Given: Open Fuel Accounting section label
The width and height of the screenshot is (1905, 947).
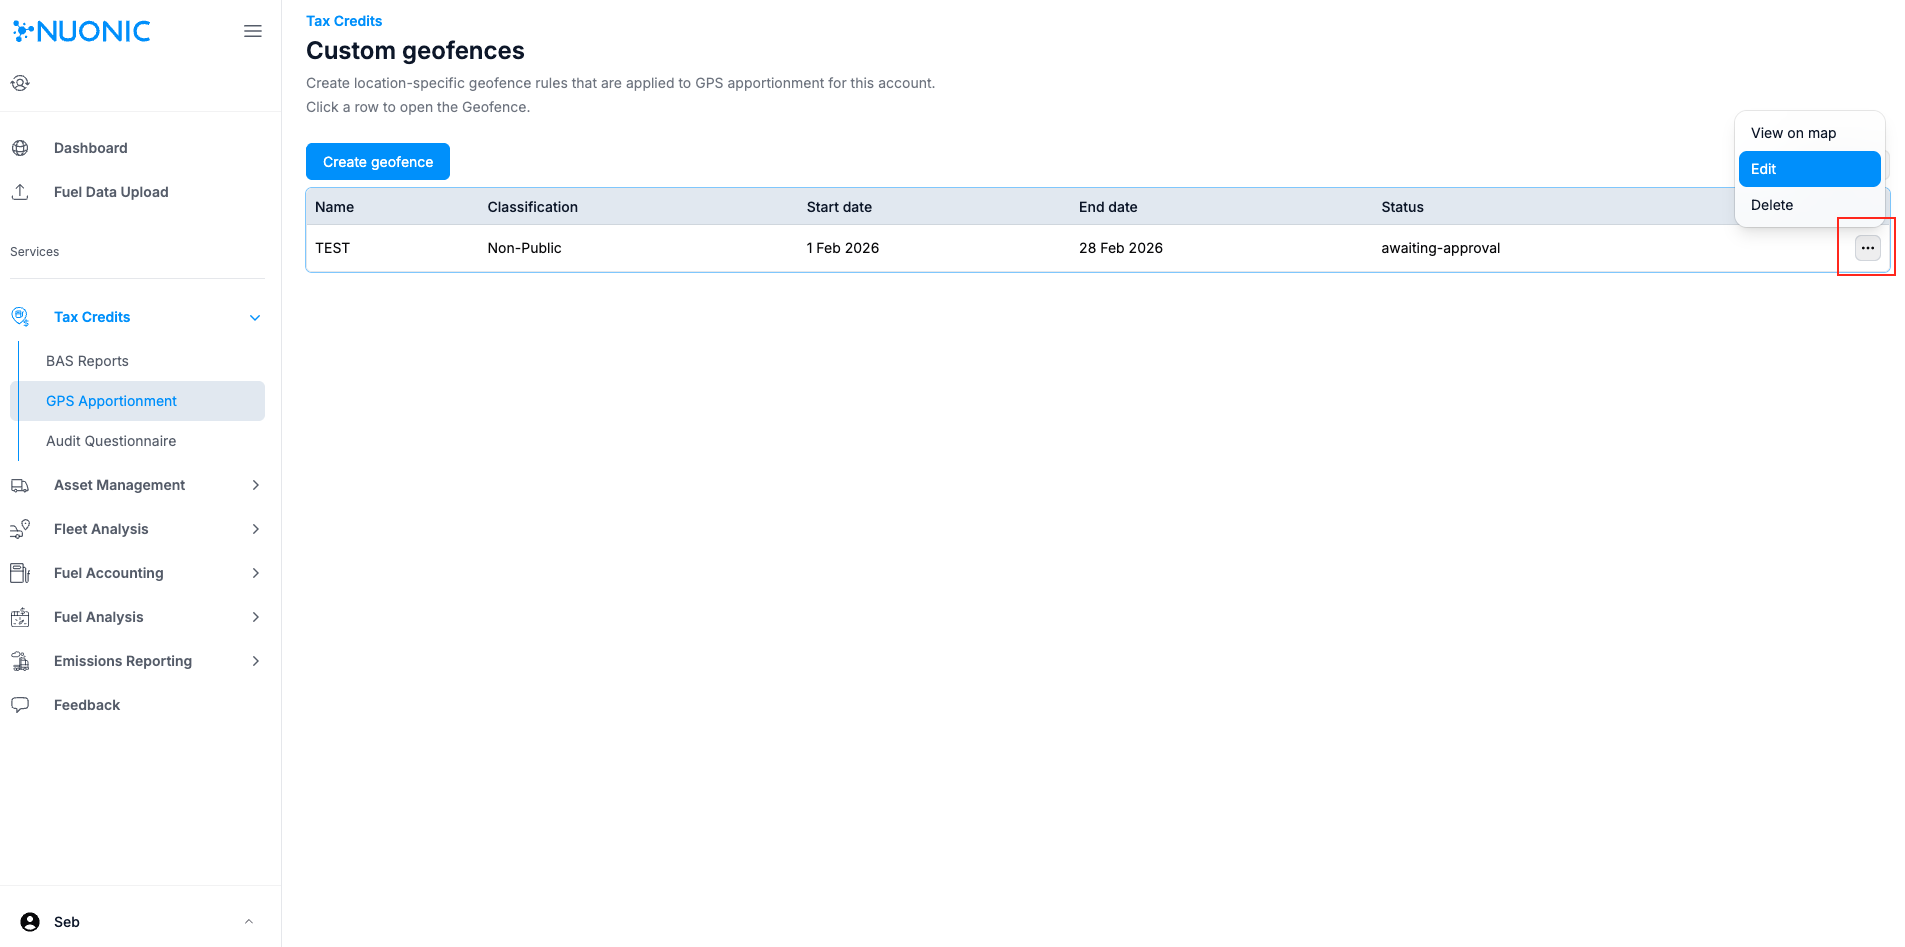Looking at the screenshot, I should click(x=108, y=573).
